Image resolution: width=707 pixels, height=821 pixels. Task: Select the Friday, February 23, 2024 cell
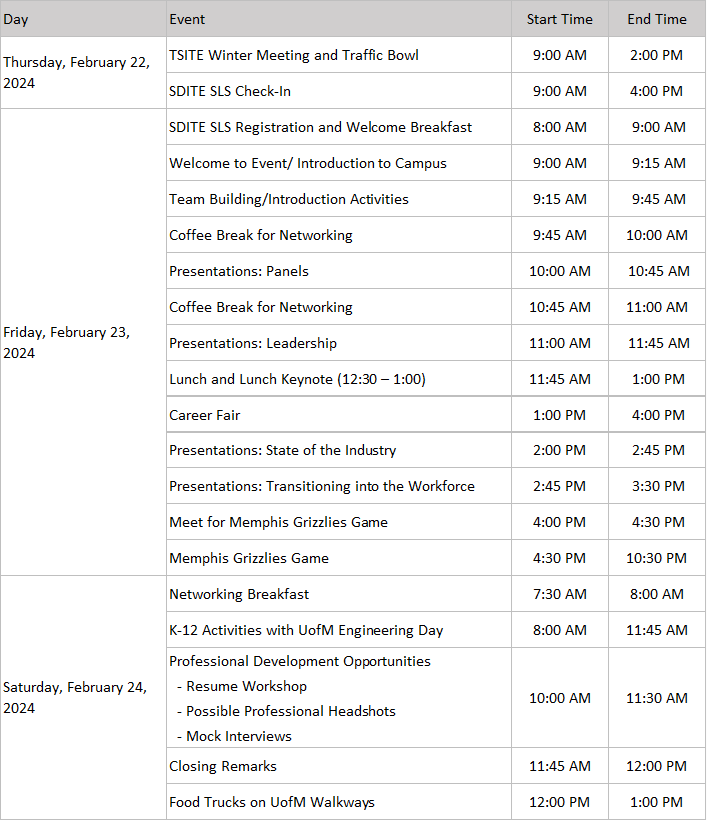(x=67, y=342)
